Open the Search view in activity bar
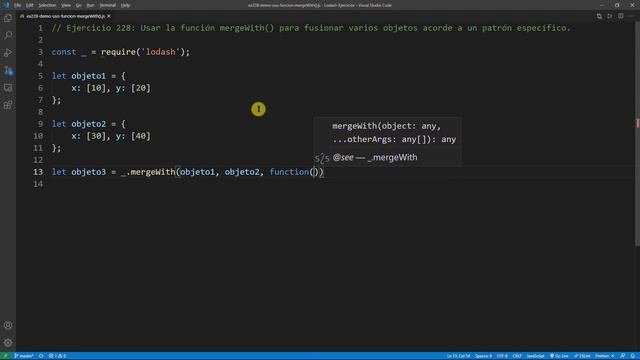The image size is (640, 360). 8,35
